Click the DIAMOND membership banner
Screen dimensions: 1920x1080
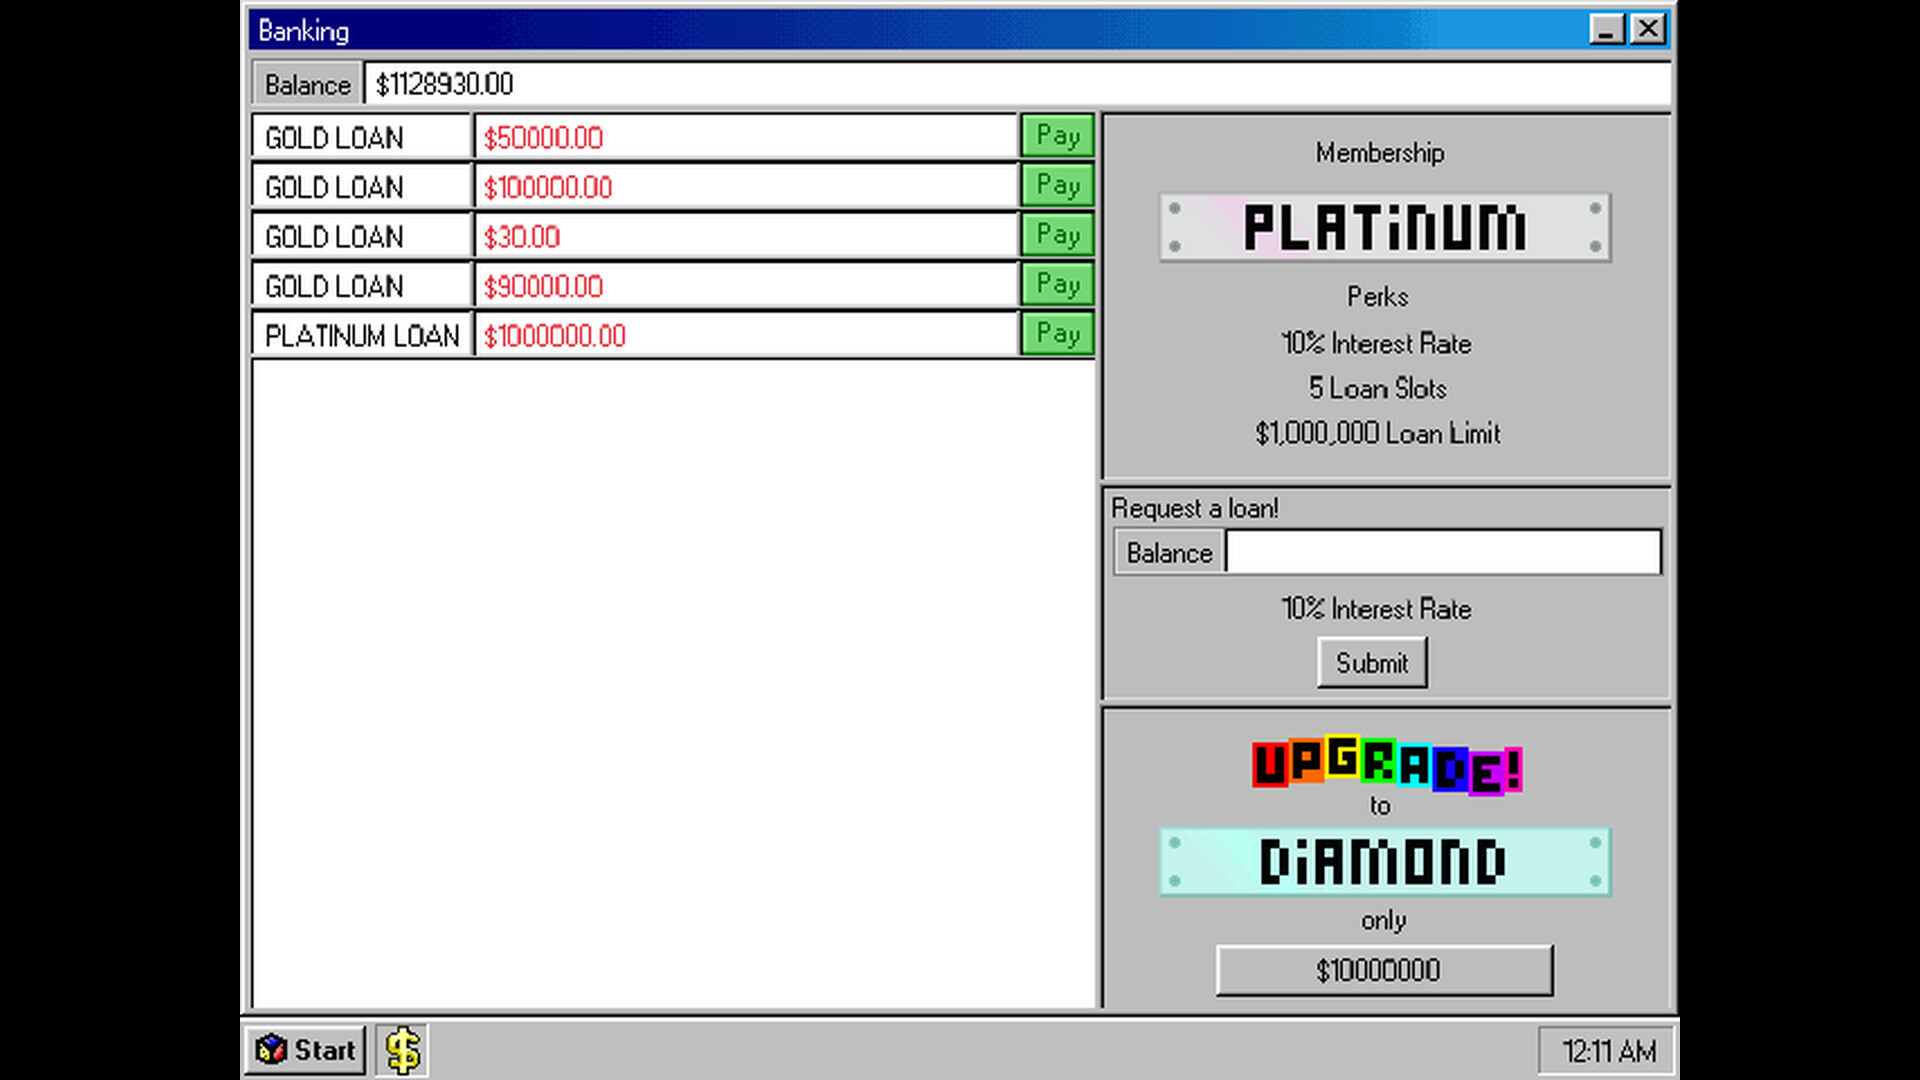tap(1383, 862)
